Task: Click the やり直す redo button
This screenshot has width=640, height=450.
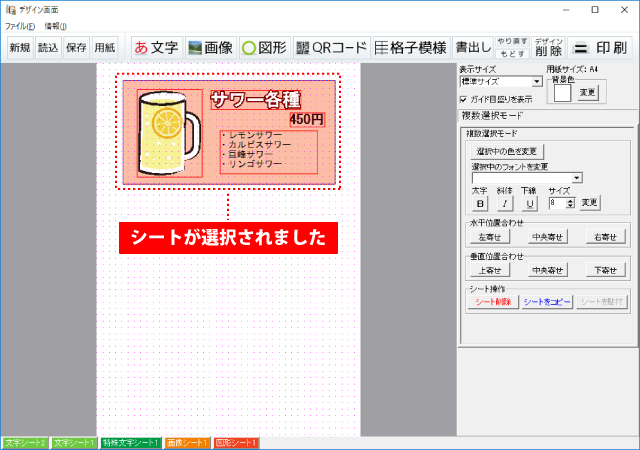Action: (x=512, y=42)
